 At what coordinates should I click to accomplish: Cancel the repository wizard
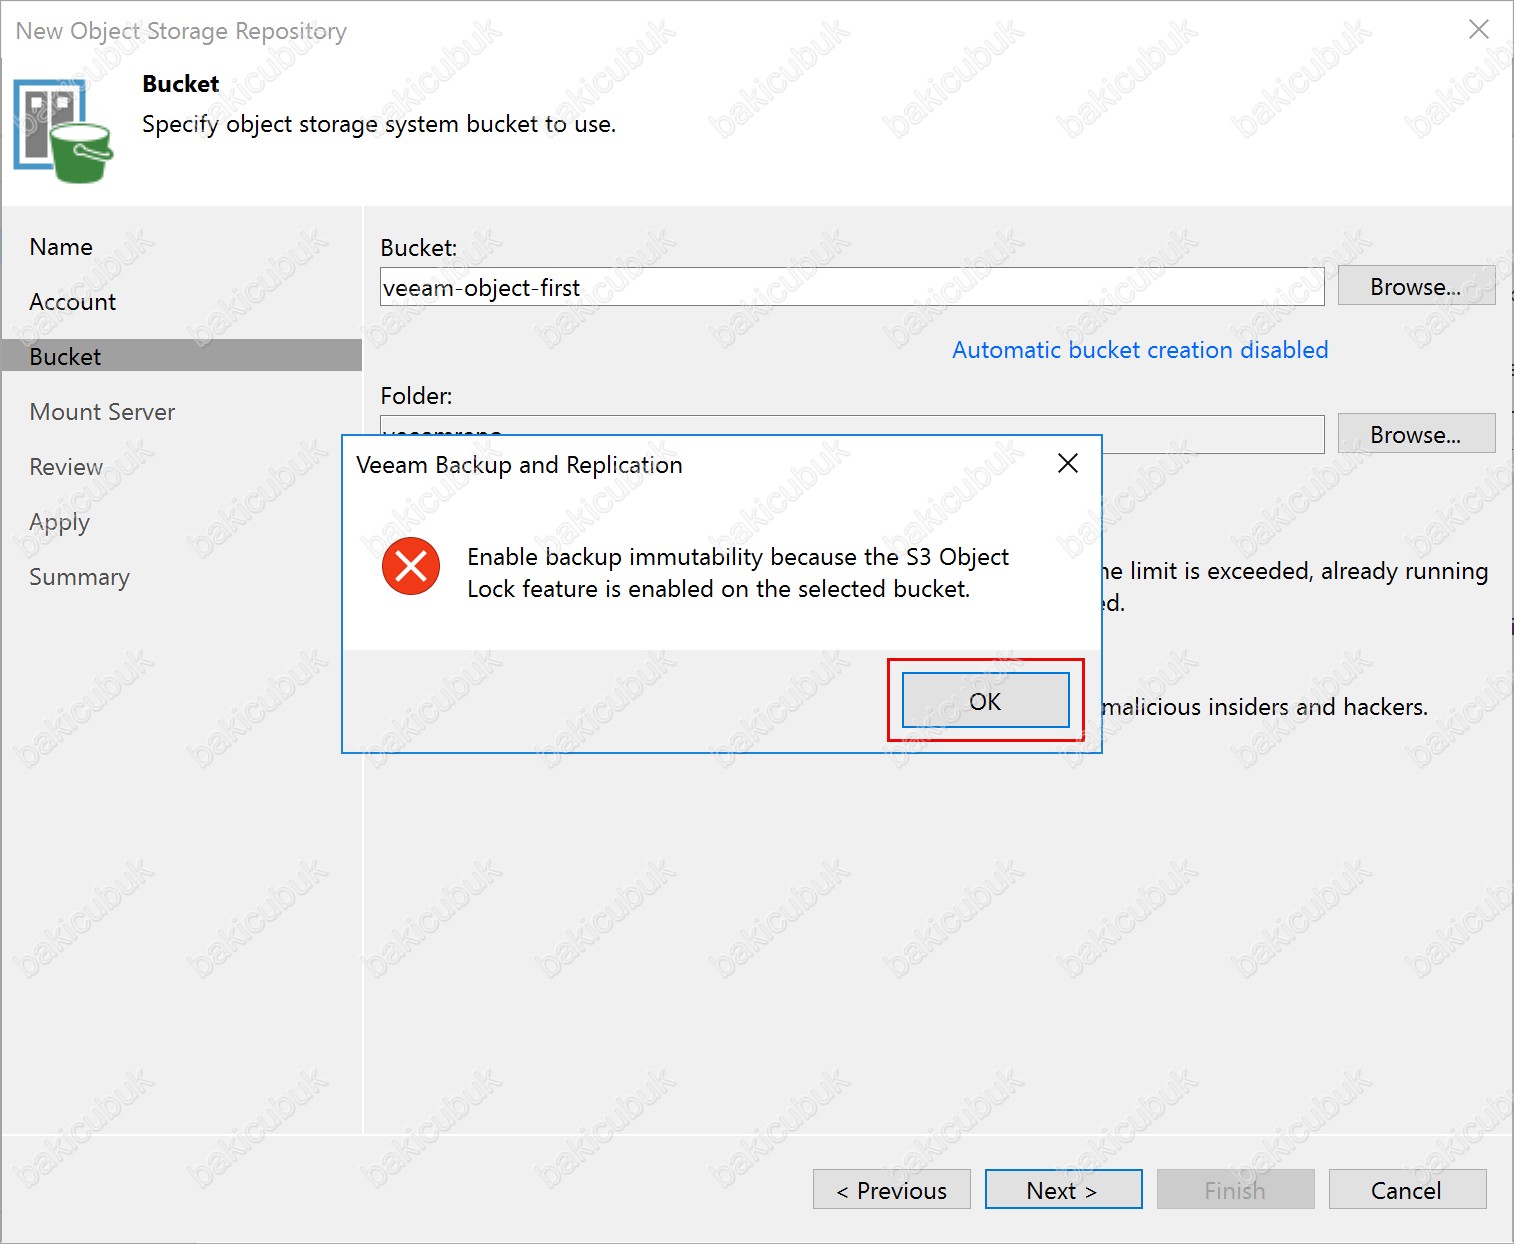(x=1407, y=1189)
